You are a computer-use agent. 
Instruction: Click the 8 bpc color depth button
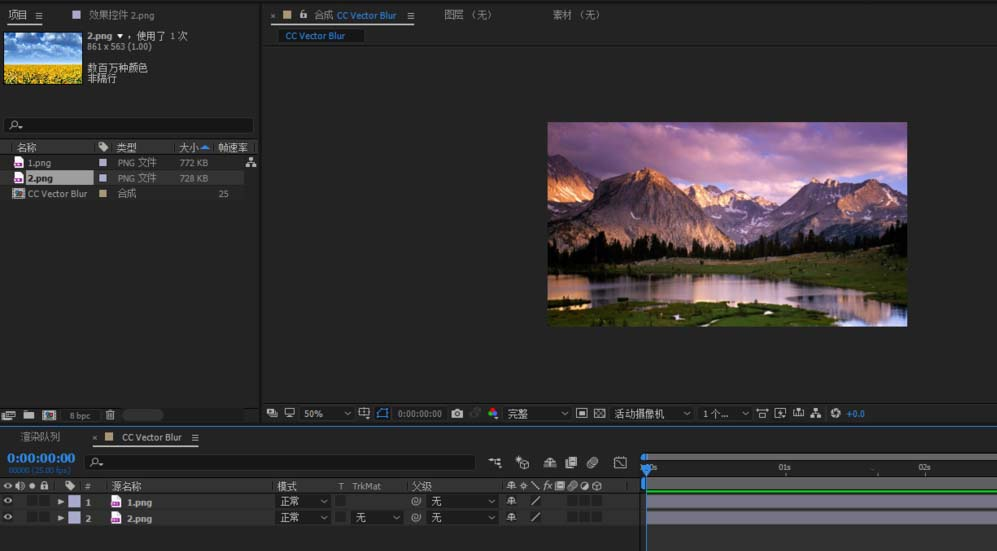[80, 415]
